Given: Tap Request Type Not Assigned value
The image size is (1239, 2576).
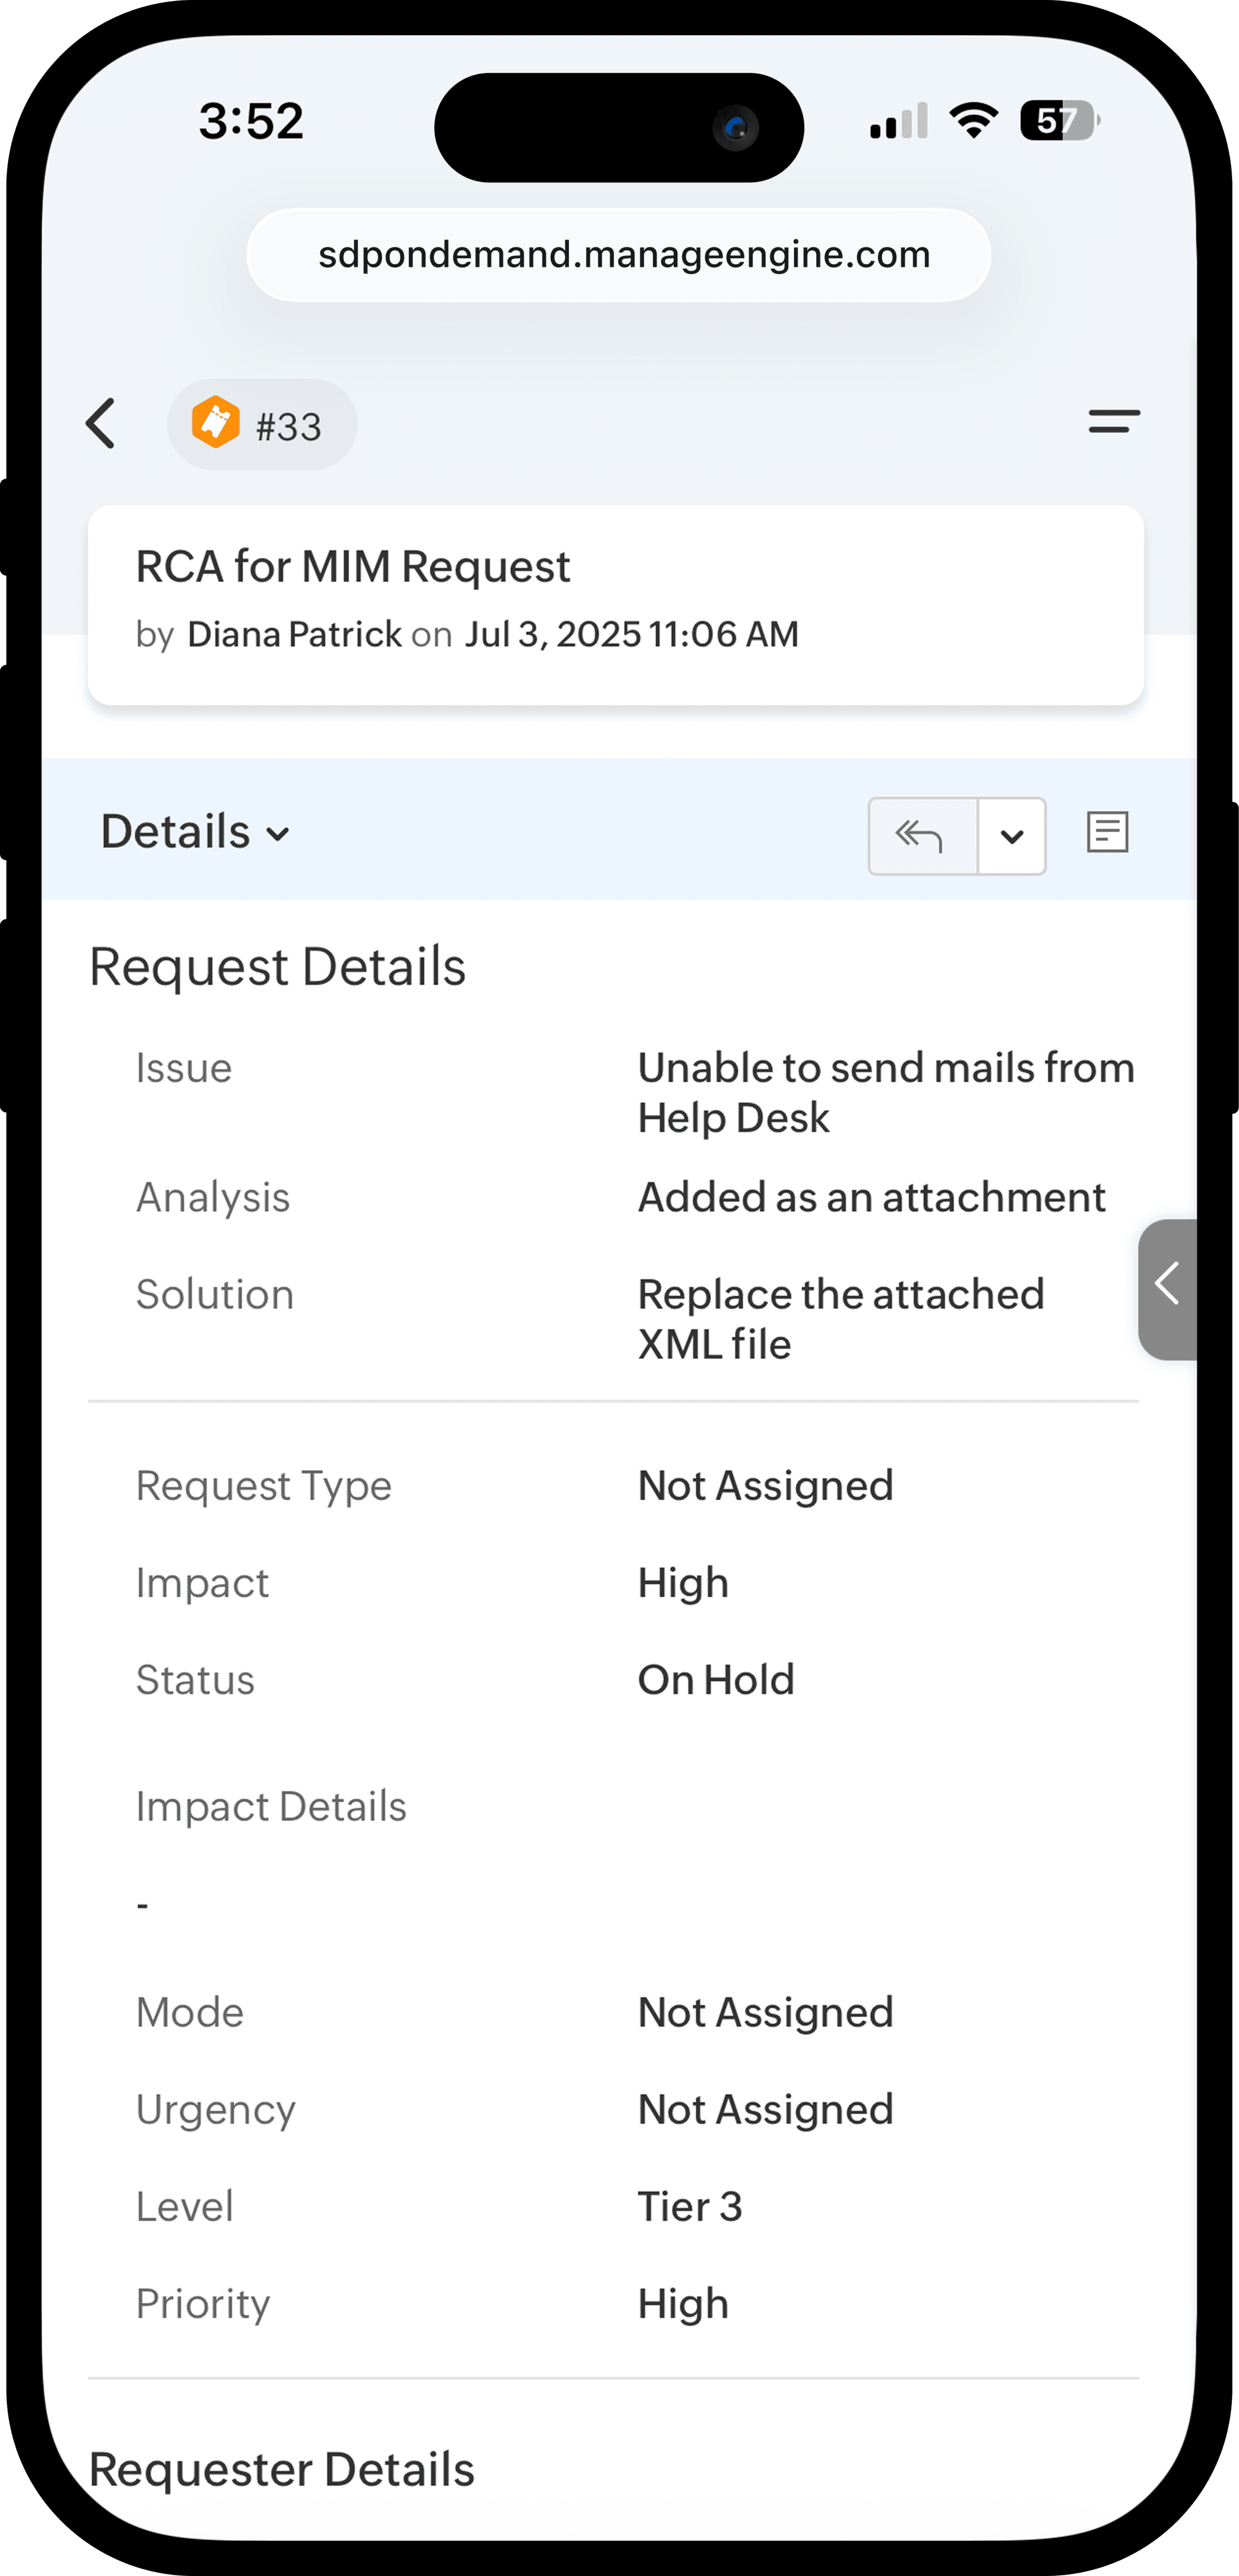Looking at the screenshot, I should click(765, 1486).
